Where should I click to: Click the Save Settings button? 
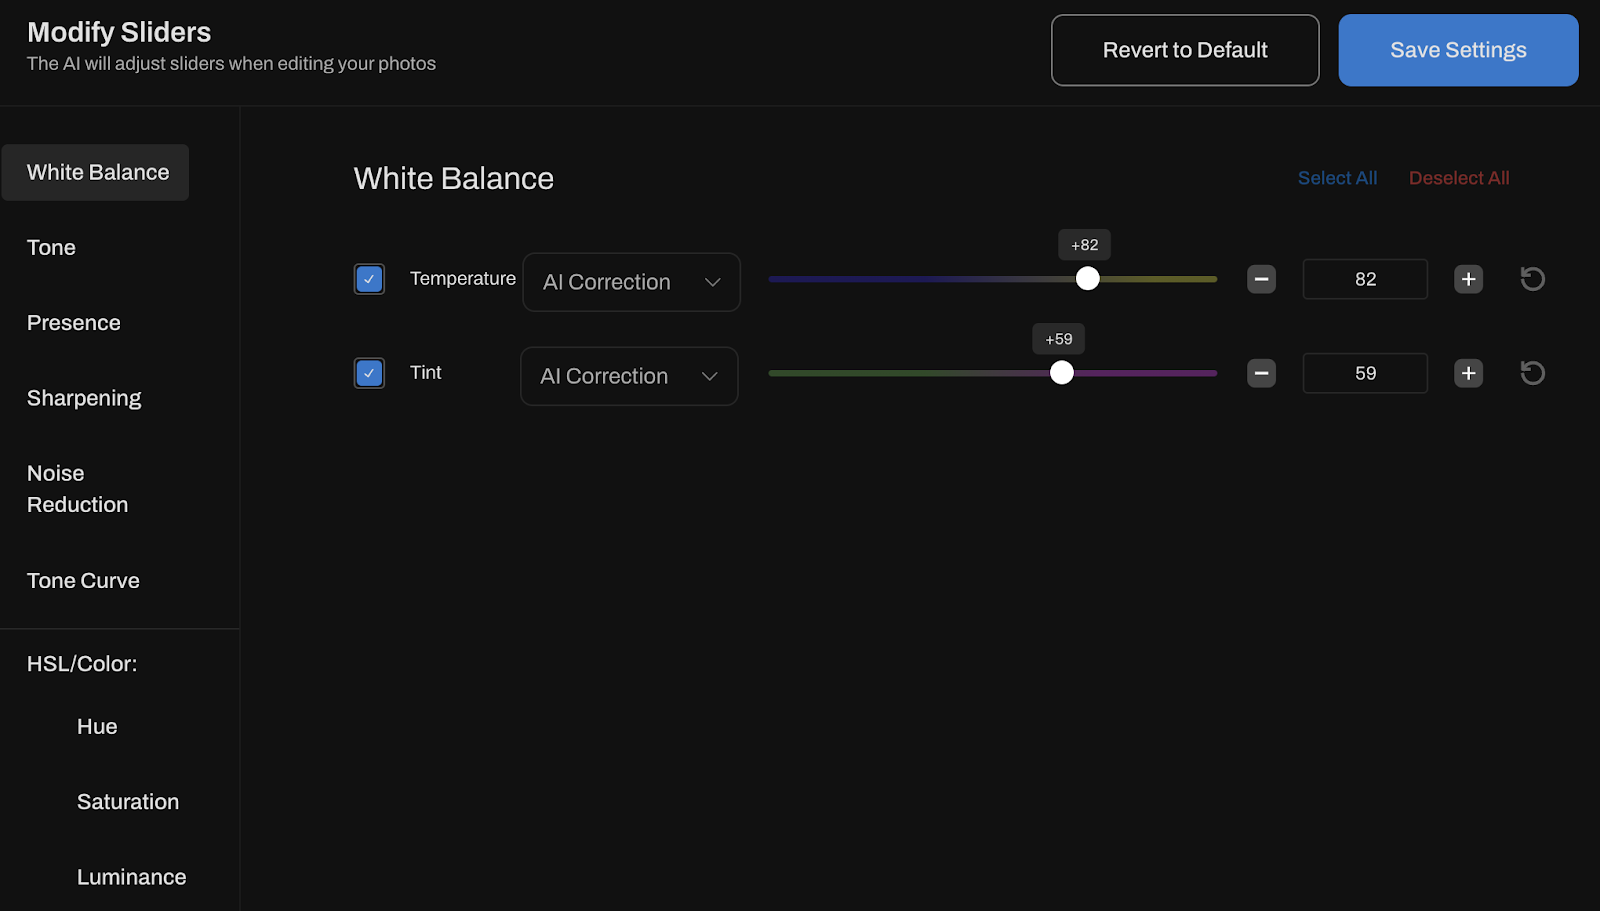tap(1457, 50)
